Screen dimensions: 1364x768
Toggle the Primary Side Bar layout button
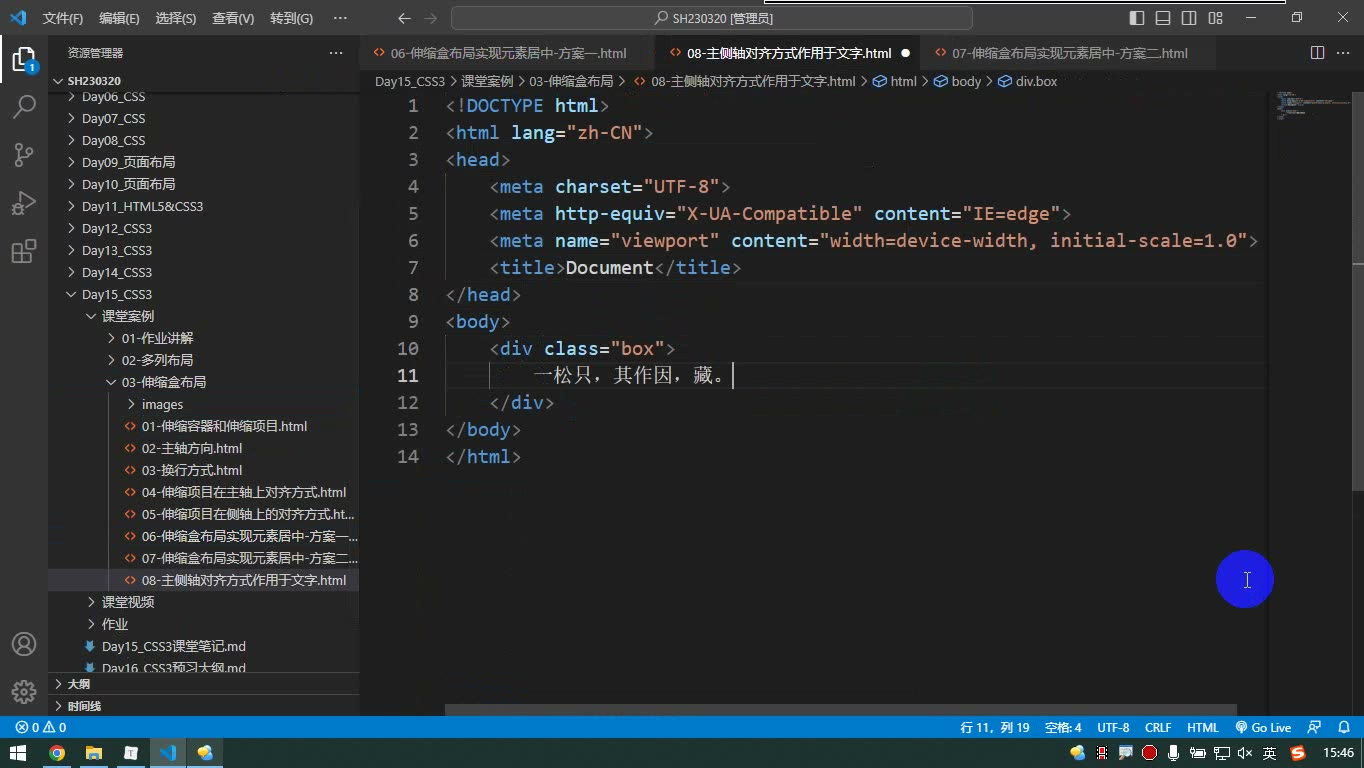pyautogui.click(x=1137, y=18)
